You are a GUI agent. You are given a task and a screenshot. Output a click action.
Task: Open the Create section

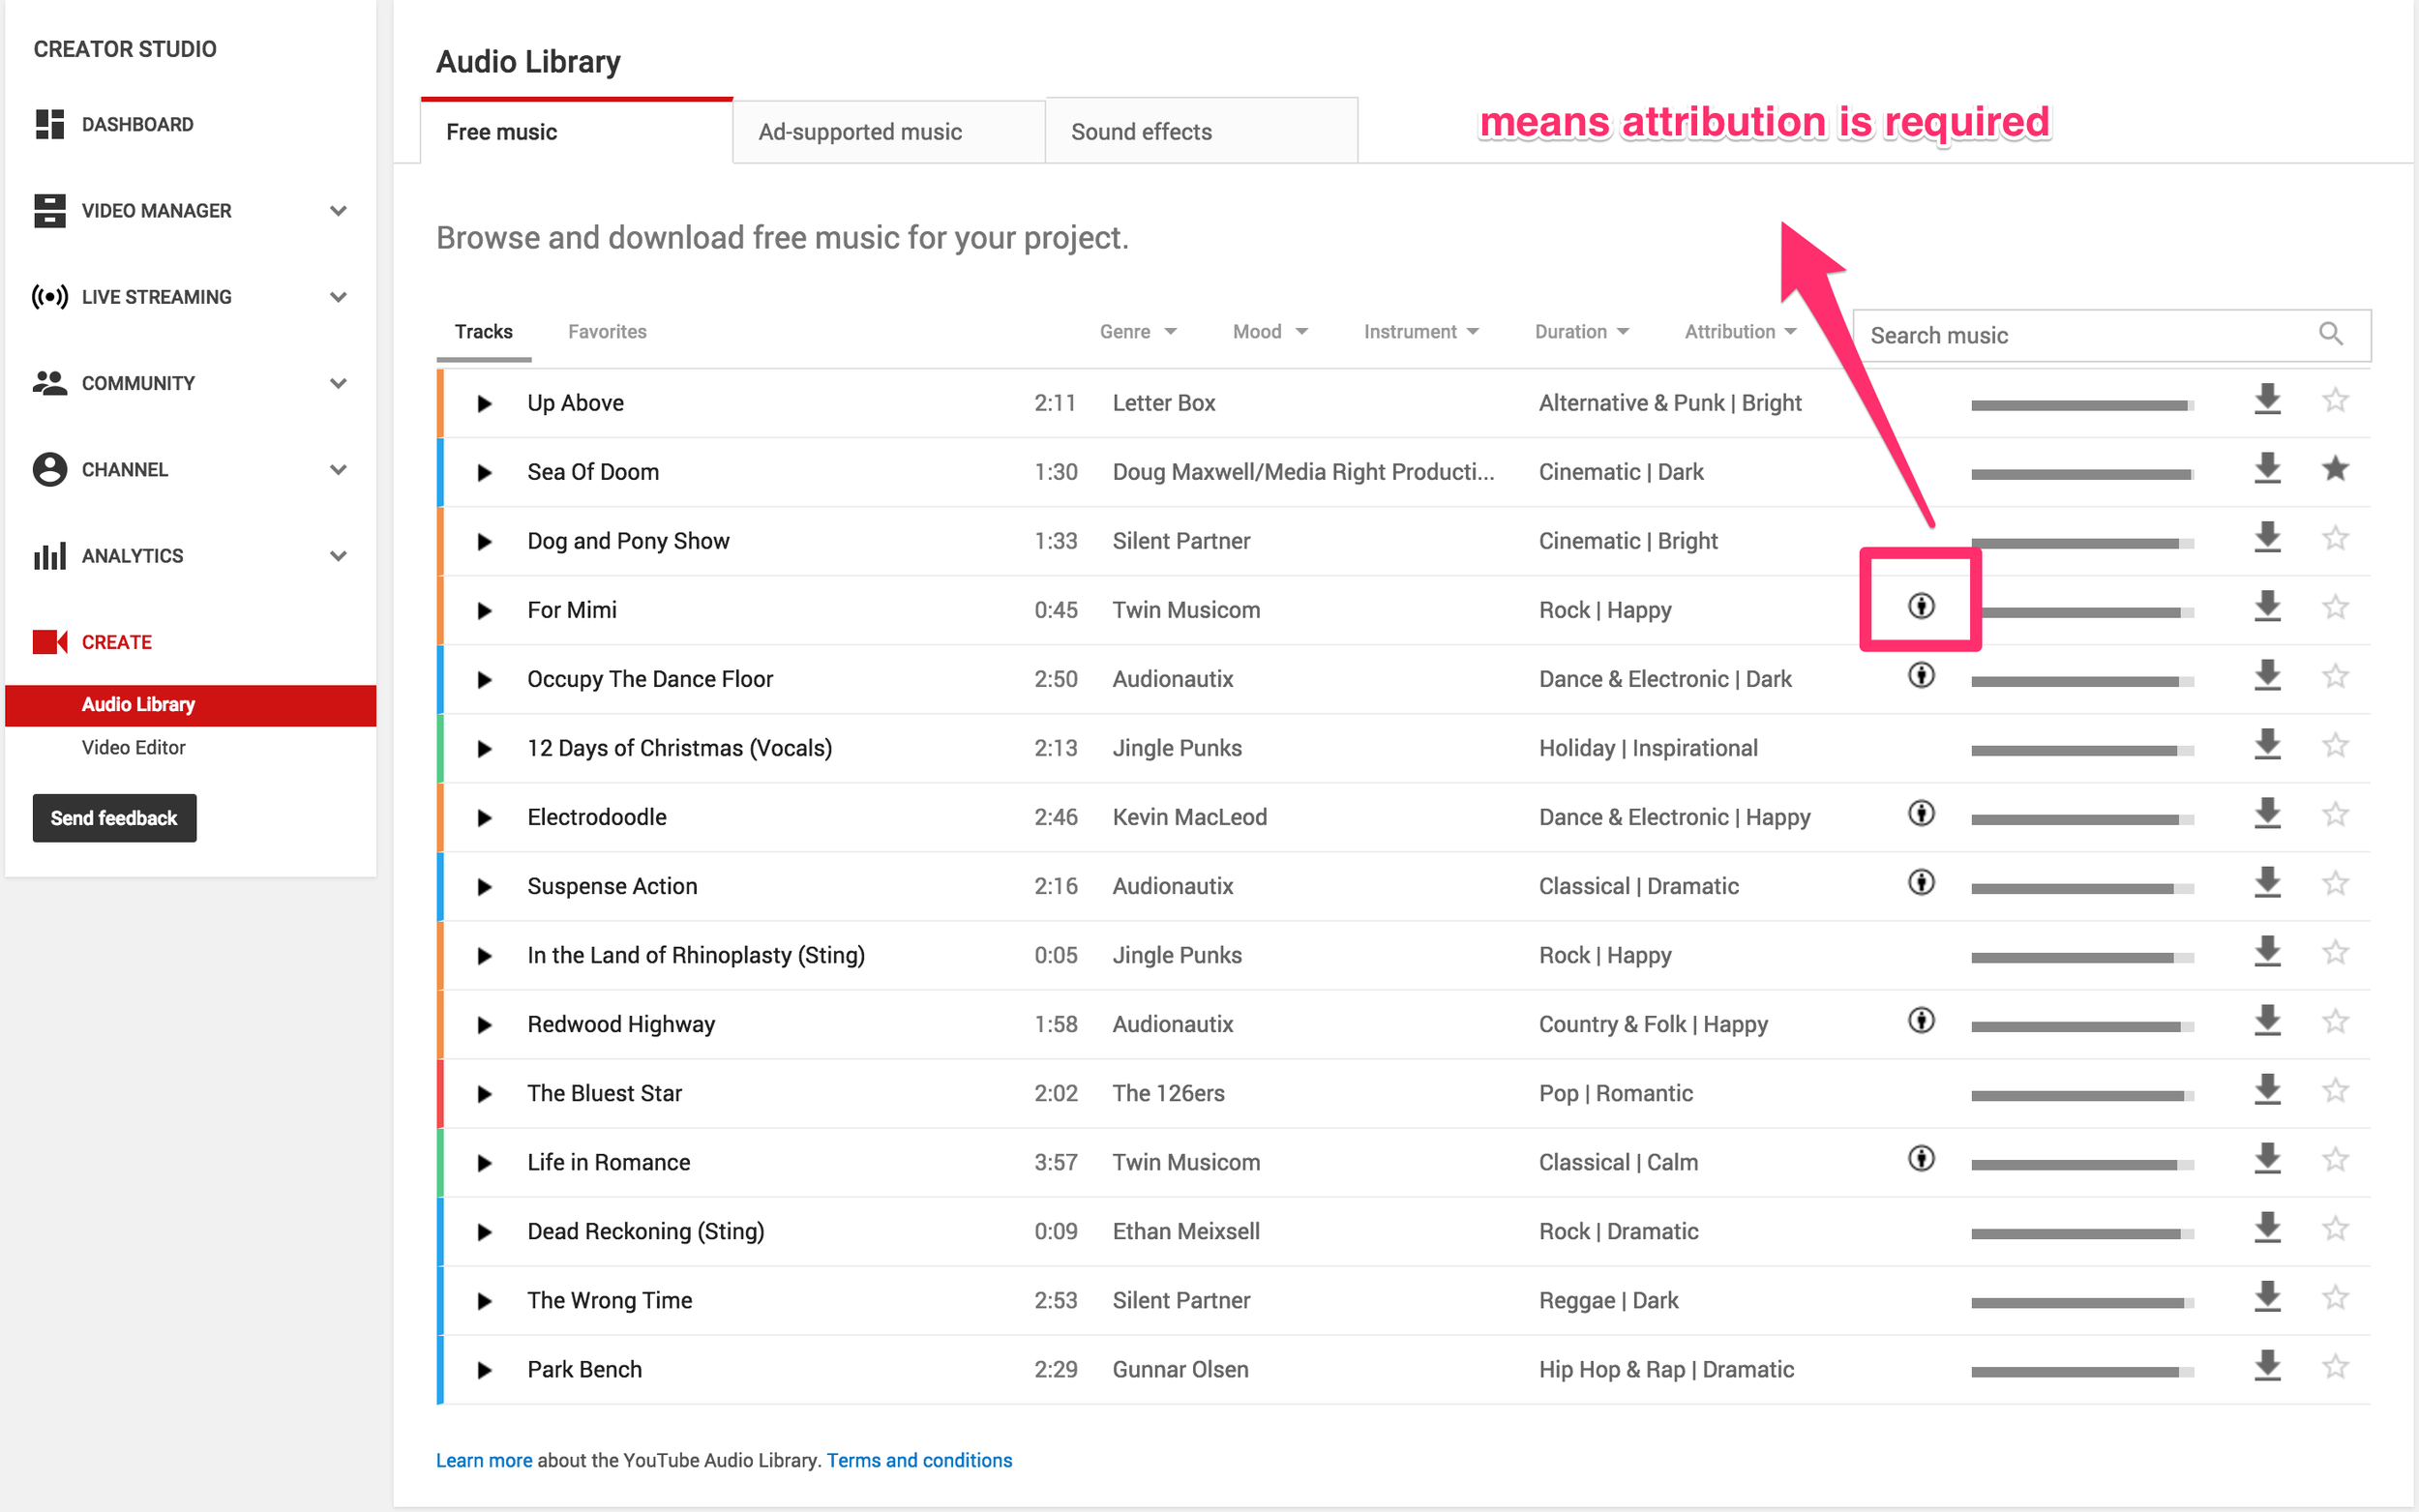(93, 642)
